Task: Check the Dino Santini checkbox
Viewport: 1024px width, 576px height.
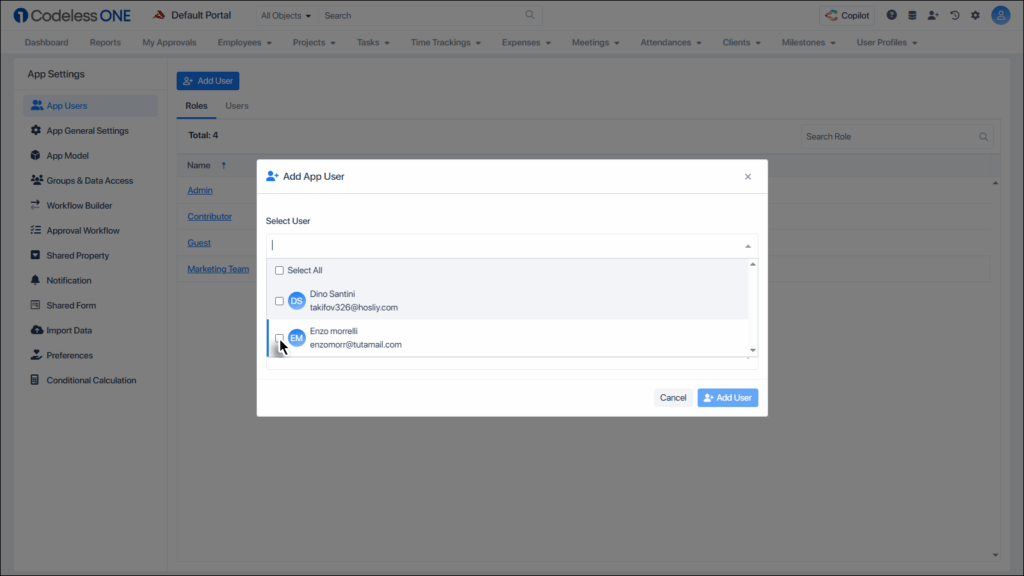Action: click(280, 301)
